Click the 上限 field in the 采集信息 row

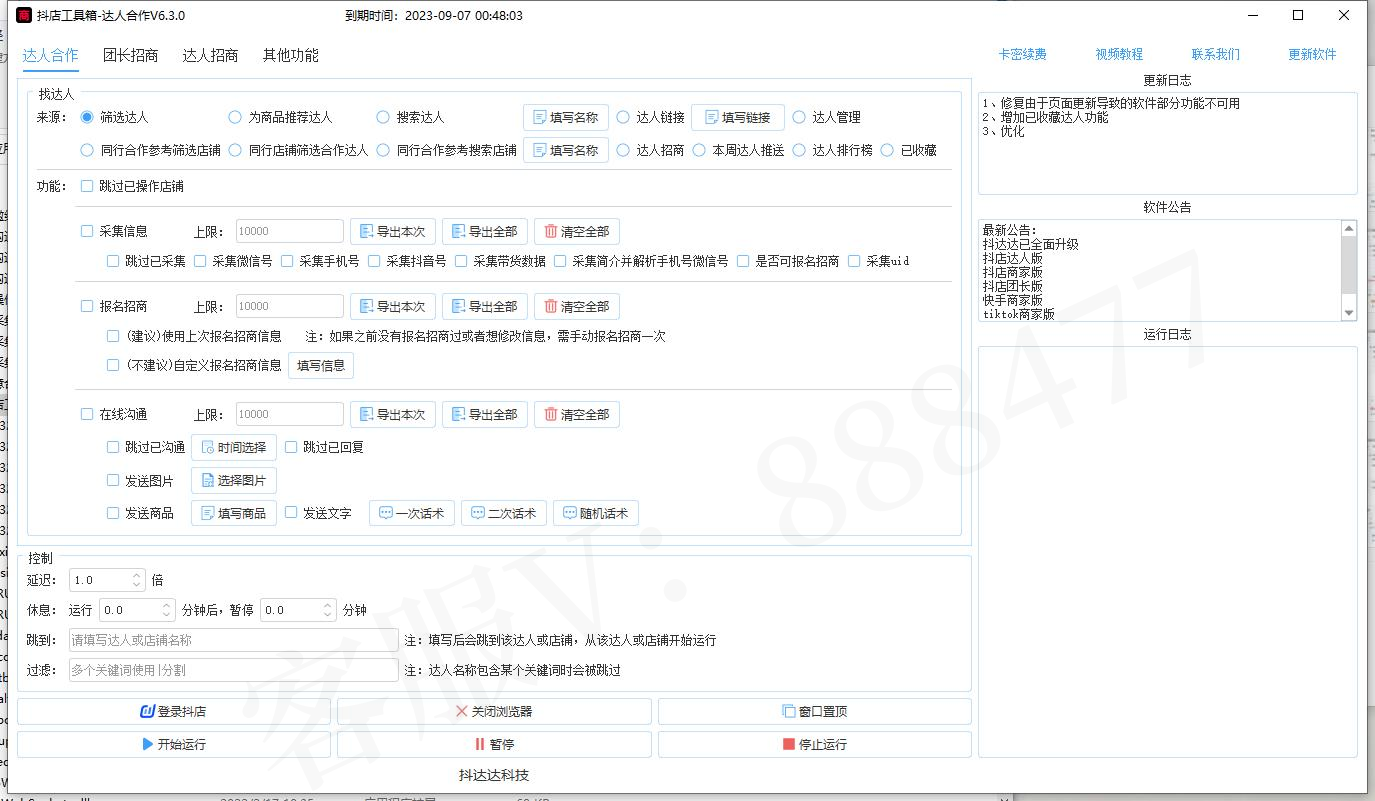click(x=290, y=231)
